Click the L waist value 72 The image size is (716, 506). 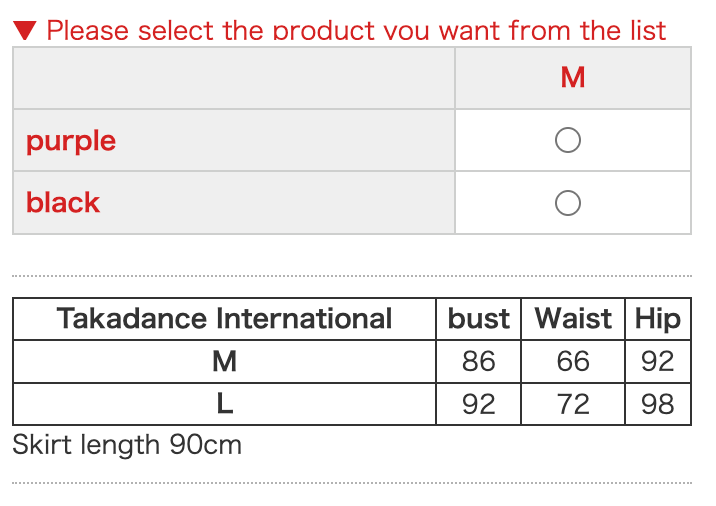pos(573,404)
